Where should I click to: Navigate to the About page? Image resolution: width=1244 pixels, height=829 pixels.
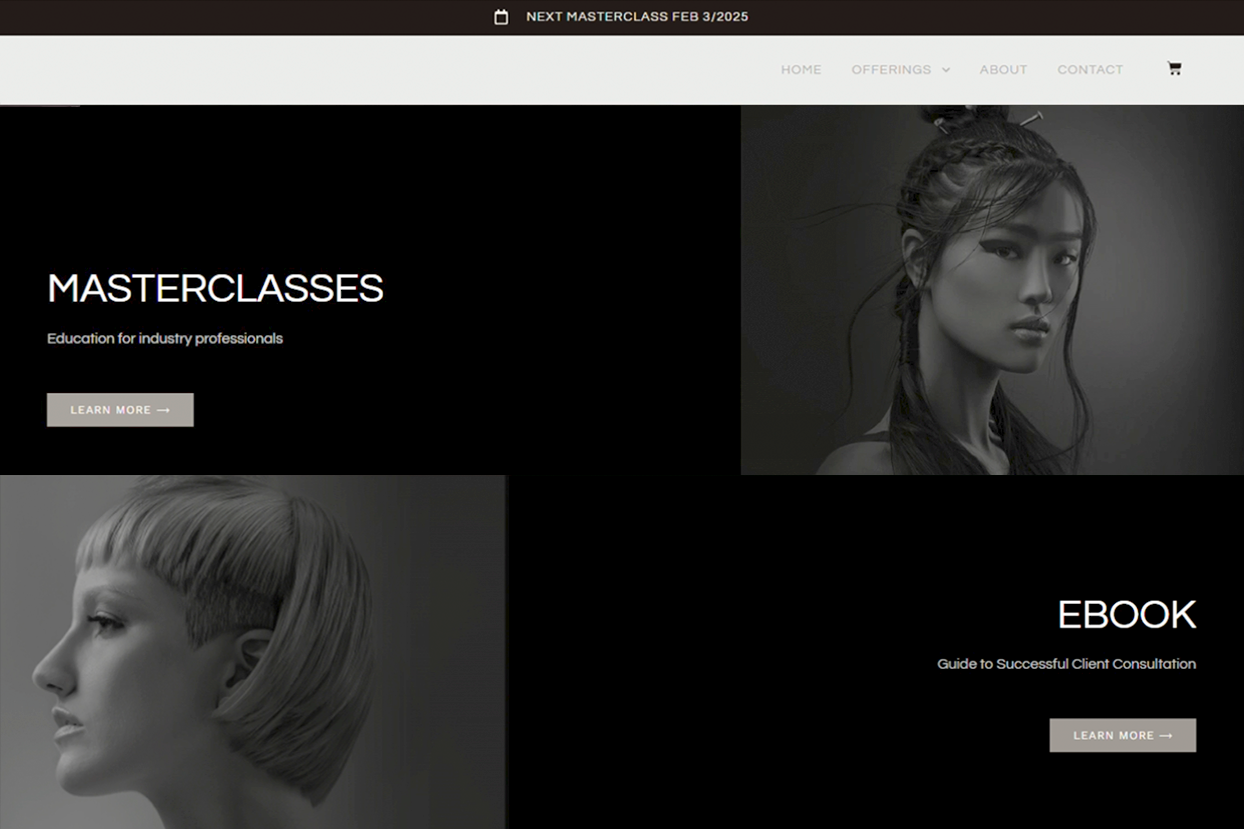tap(1003, 70)
